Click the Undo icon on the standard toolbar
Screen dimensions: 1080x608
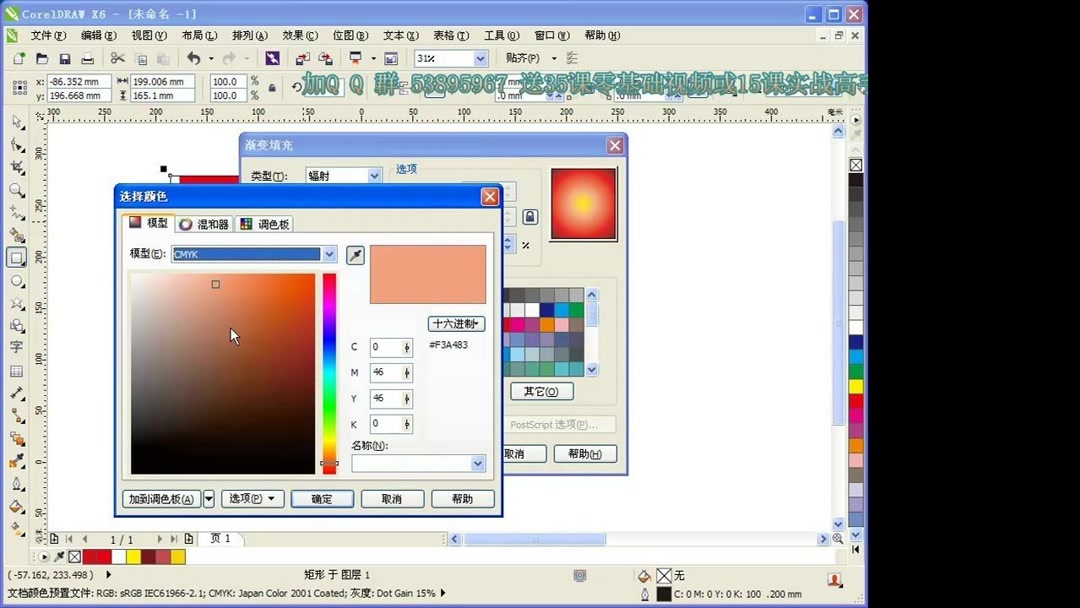(194, 59)
